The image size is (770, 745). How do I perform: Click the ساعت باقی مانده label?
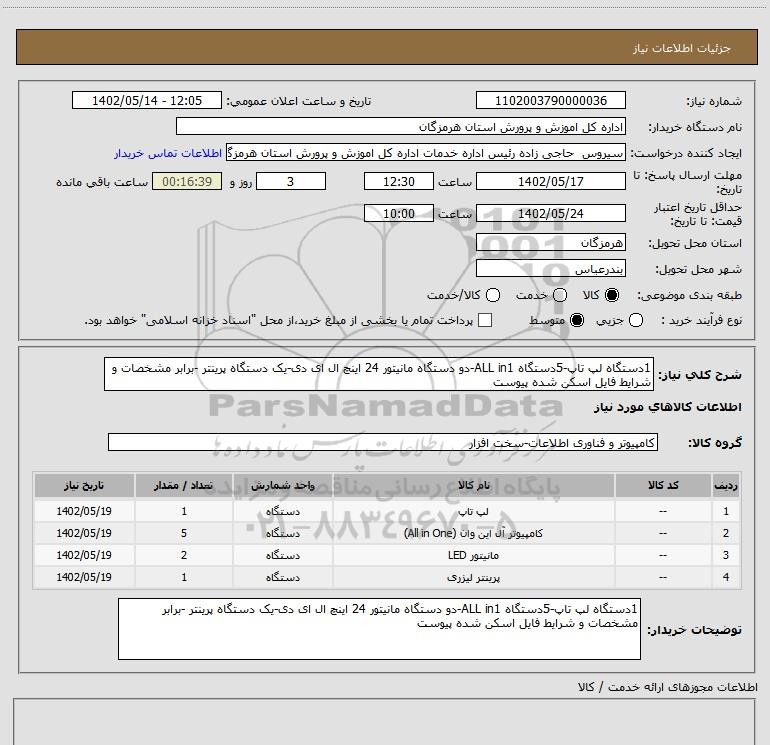click(102, 182)
